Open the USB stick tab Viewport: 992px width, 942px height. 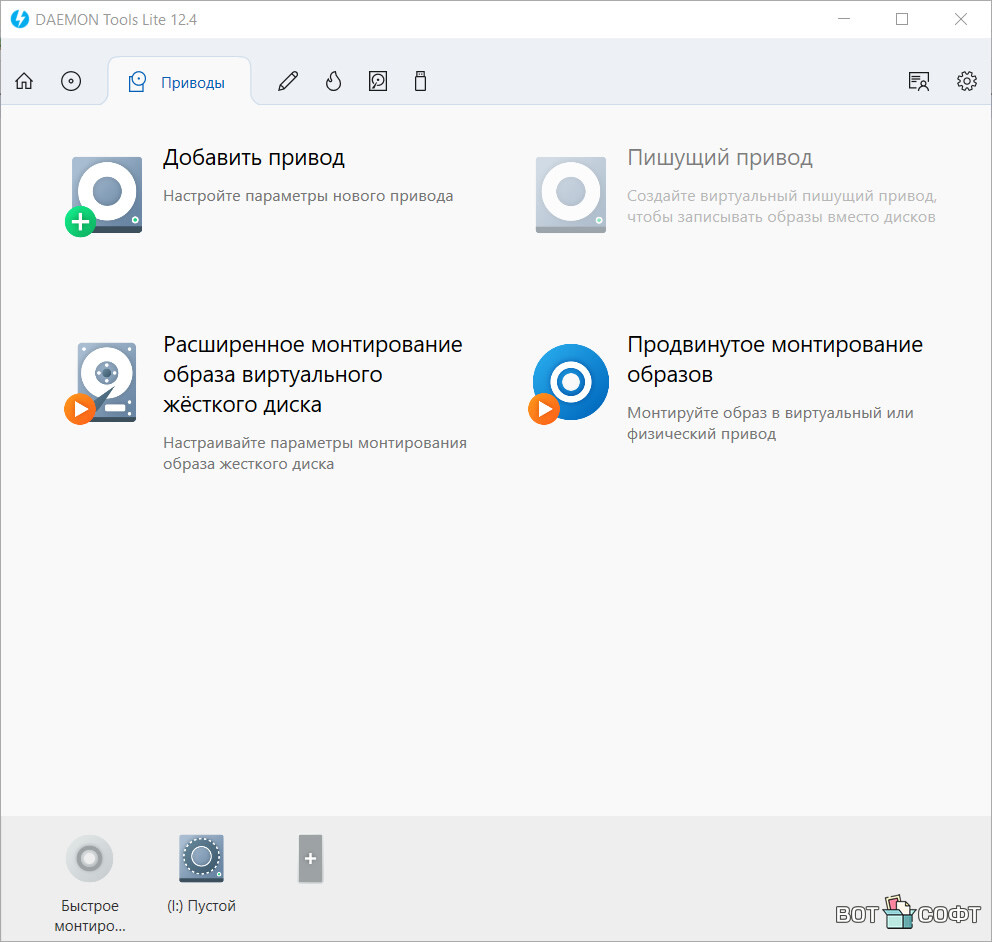(421, 82)
